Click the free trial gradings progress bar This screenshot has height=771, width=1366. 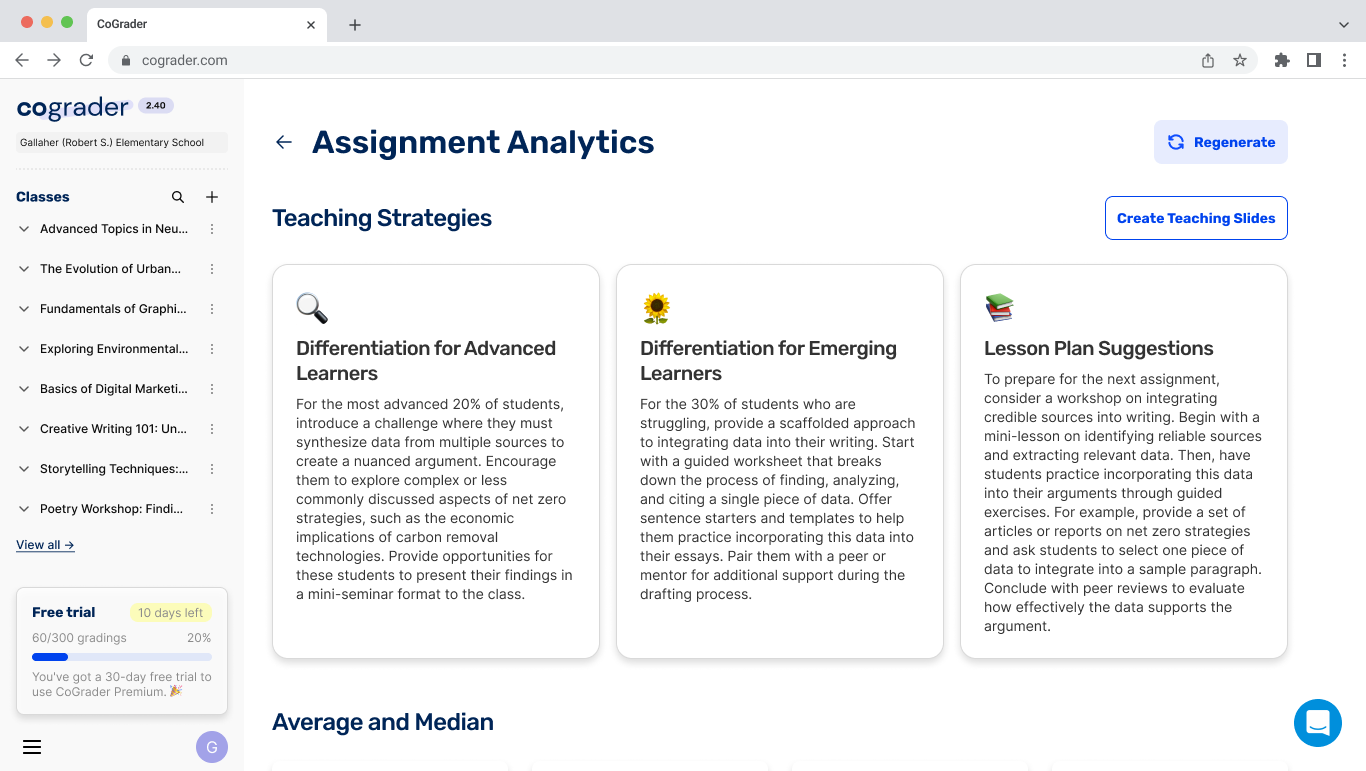(x=122, y=657)
